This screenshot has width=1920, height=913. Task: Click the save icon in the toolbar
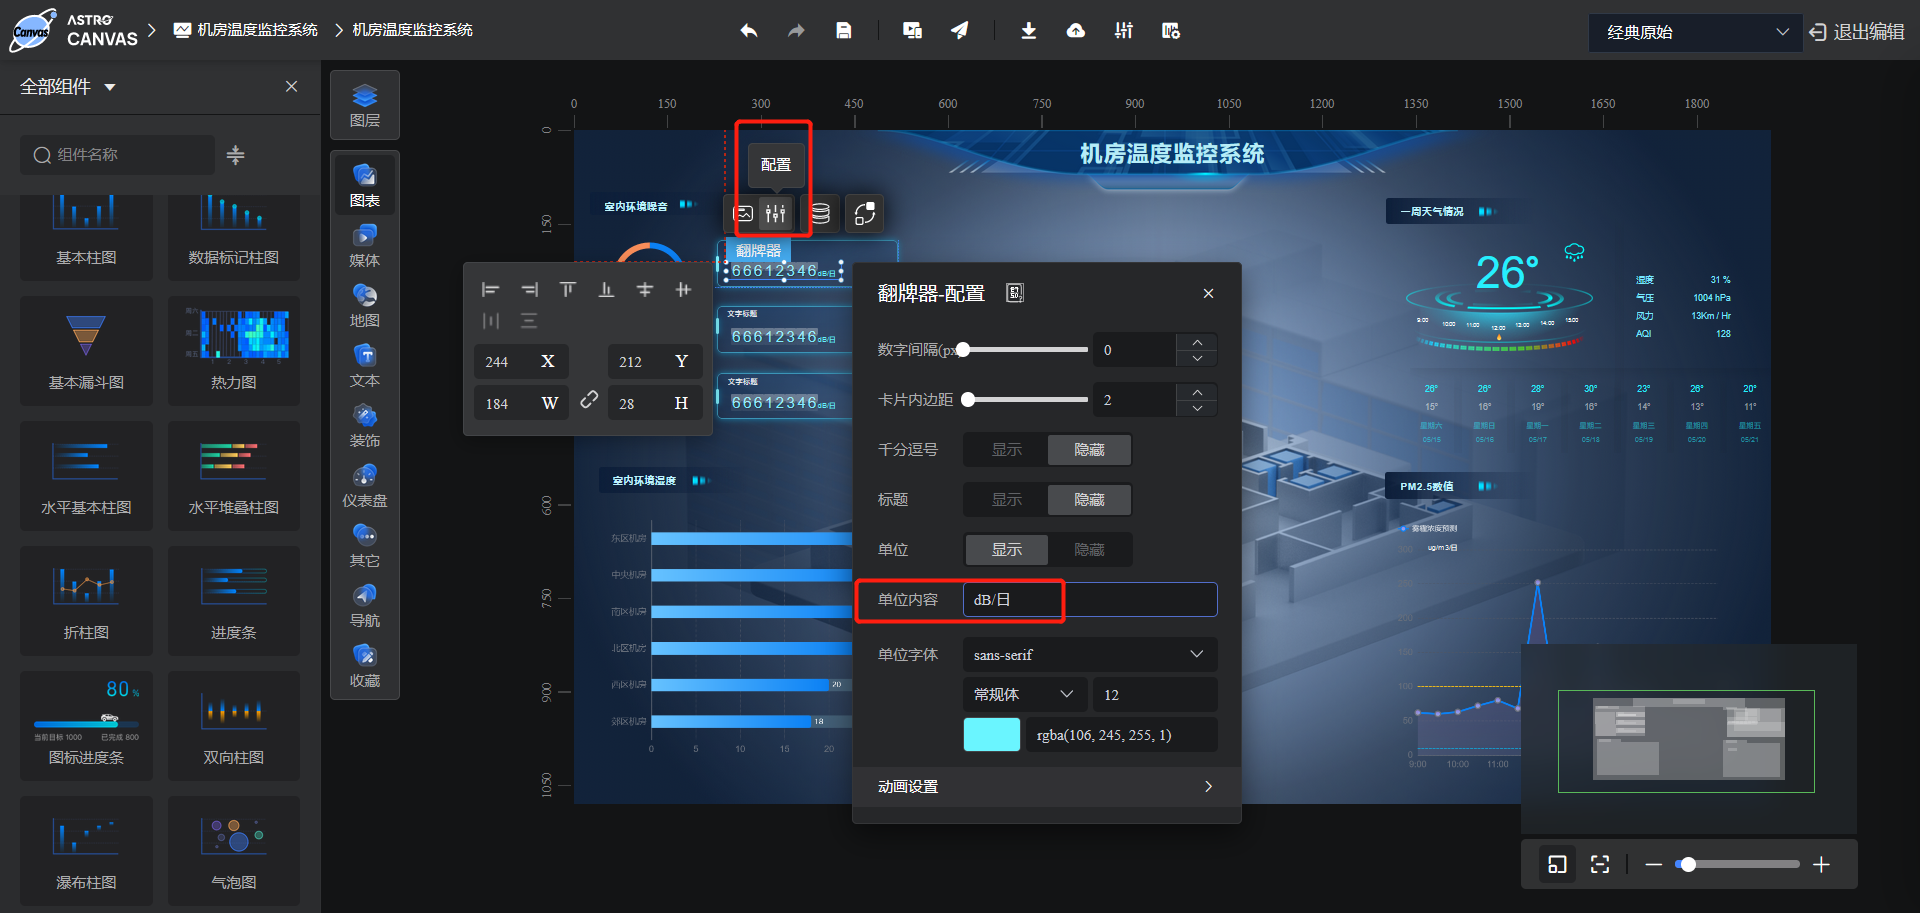pyautogui.click(x=843, y=30)
